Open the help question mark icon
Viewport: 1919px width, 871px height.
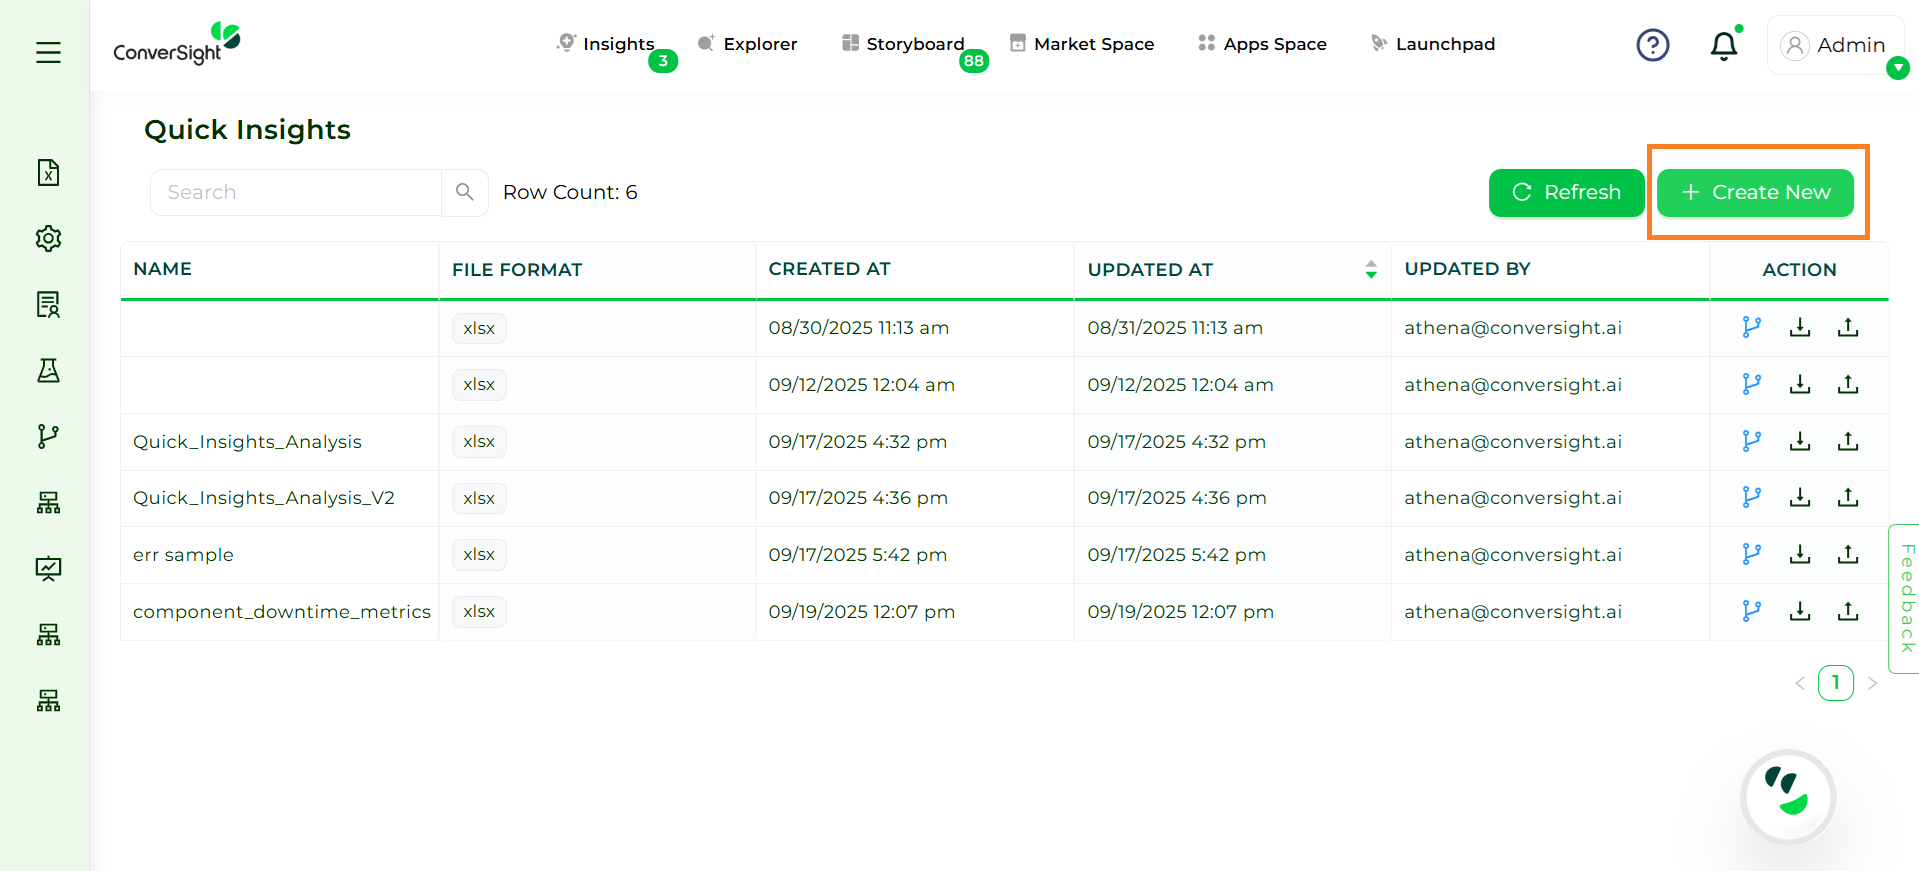coord(1652,45)
